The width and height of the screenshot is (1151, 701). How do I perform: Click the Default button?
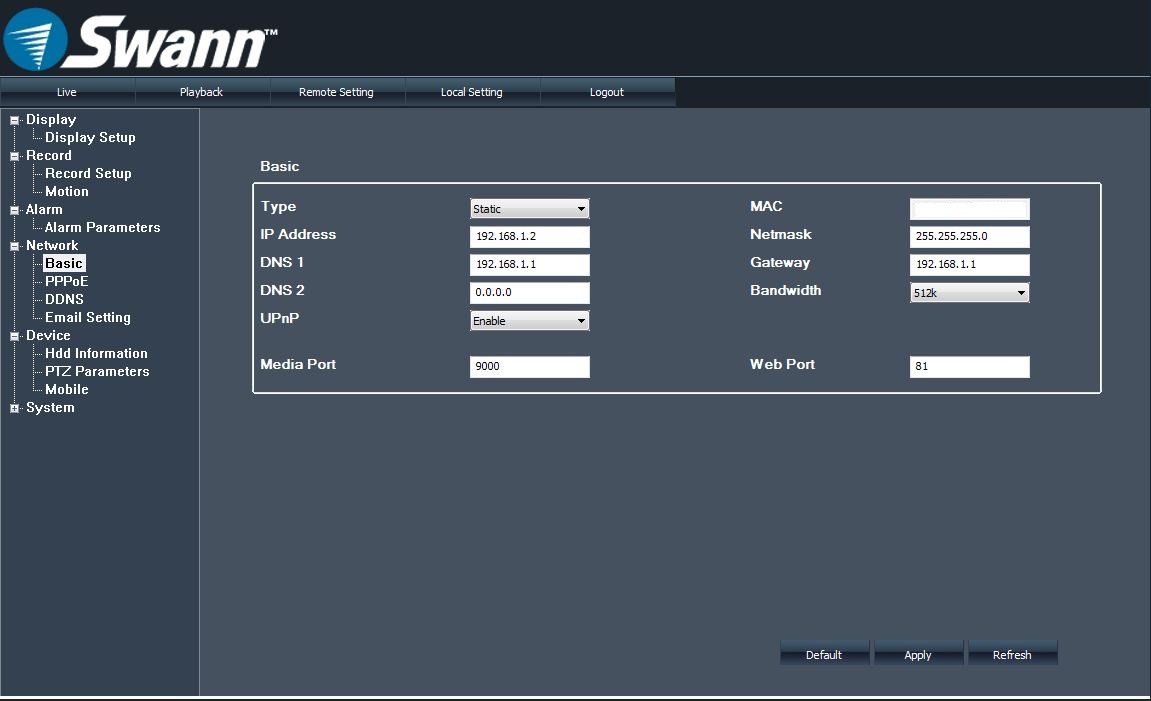coord(824,654)
